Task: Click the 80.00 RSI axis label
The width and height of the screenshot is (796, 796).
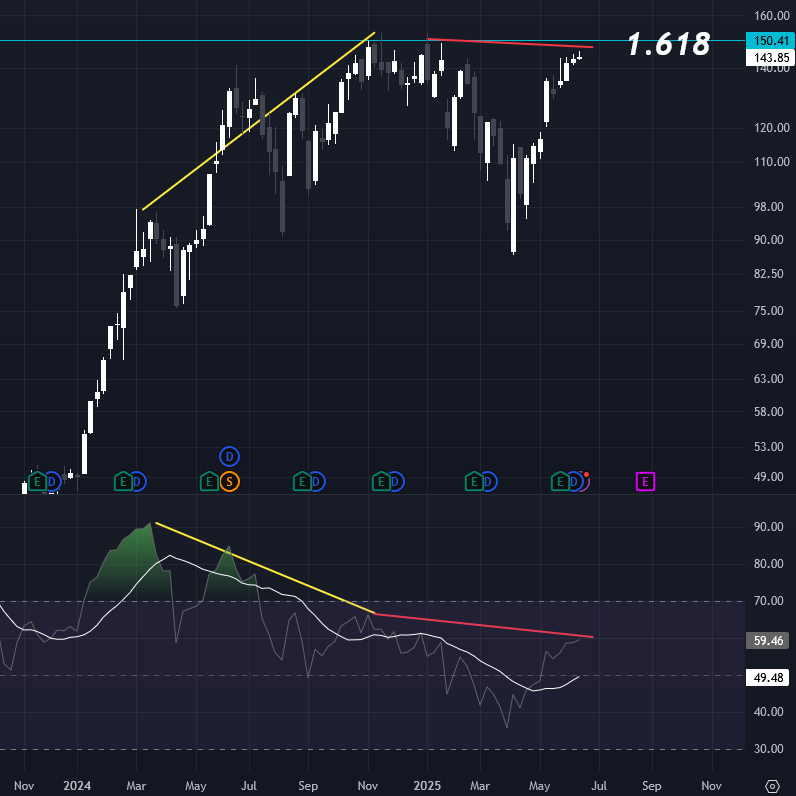Action: pos(769,563)
